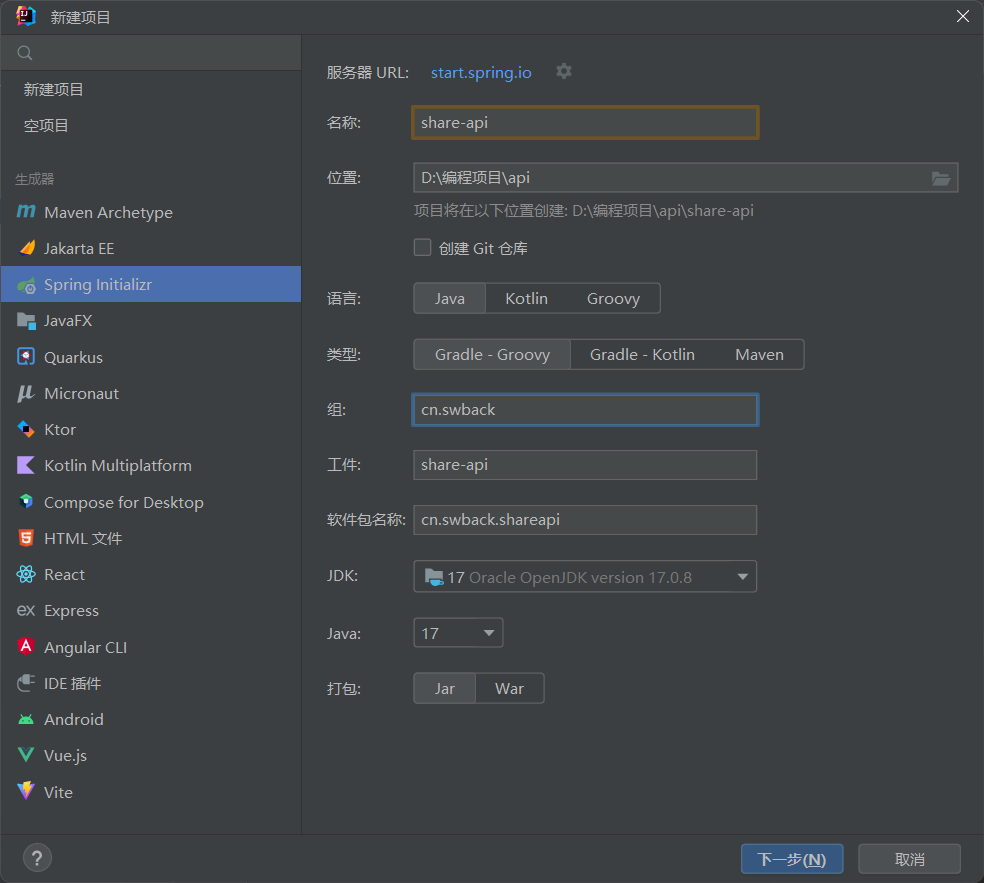Select the Quarkus generator entry
984x883 pixels.
151,357
